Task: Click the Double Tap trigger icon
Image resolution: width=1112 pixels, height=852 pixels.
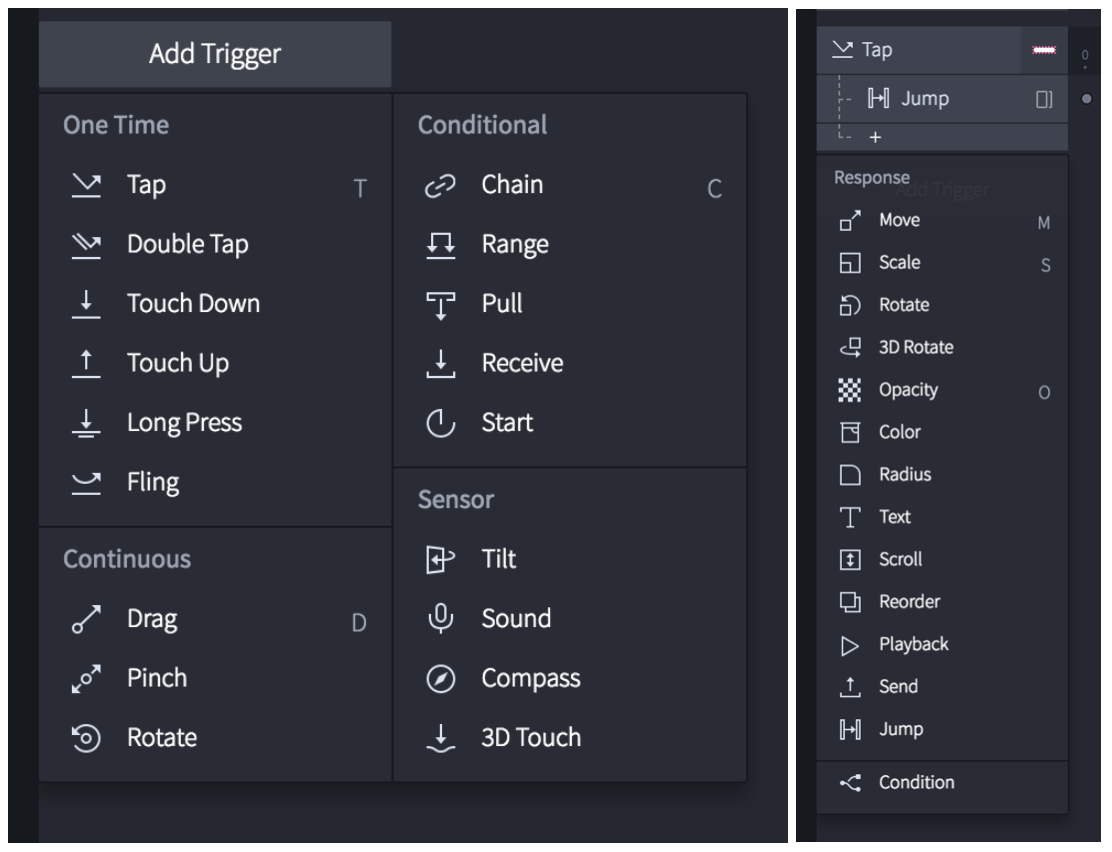Action: [x=87, y=245]
